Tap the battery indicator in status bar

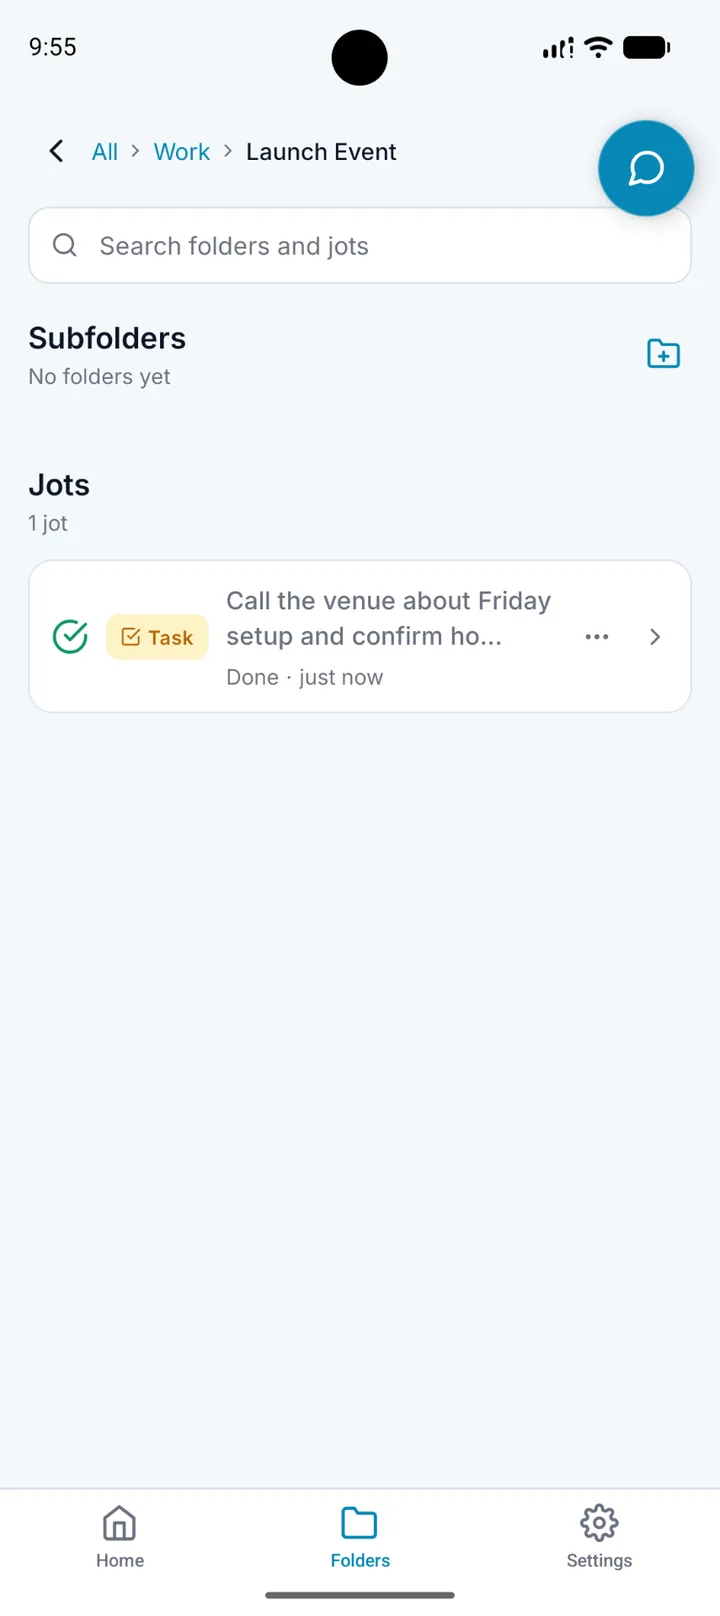tap(646, 47)
